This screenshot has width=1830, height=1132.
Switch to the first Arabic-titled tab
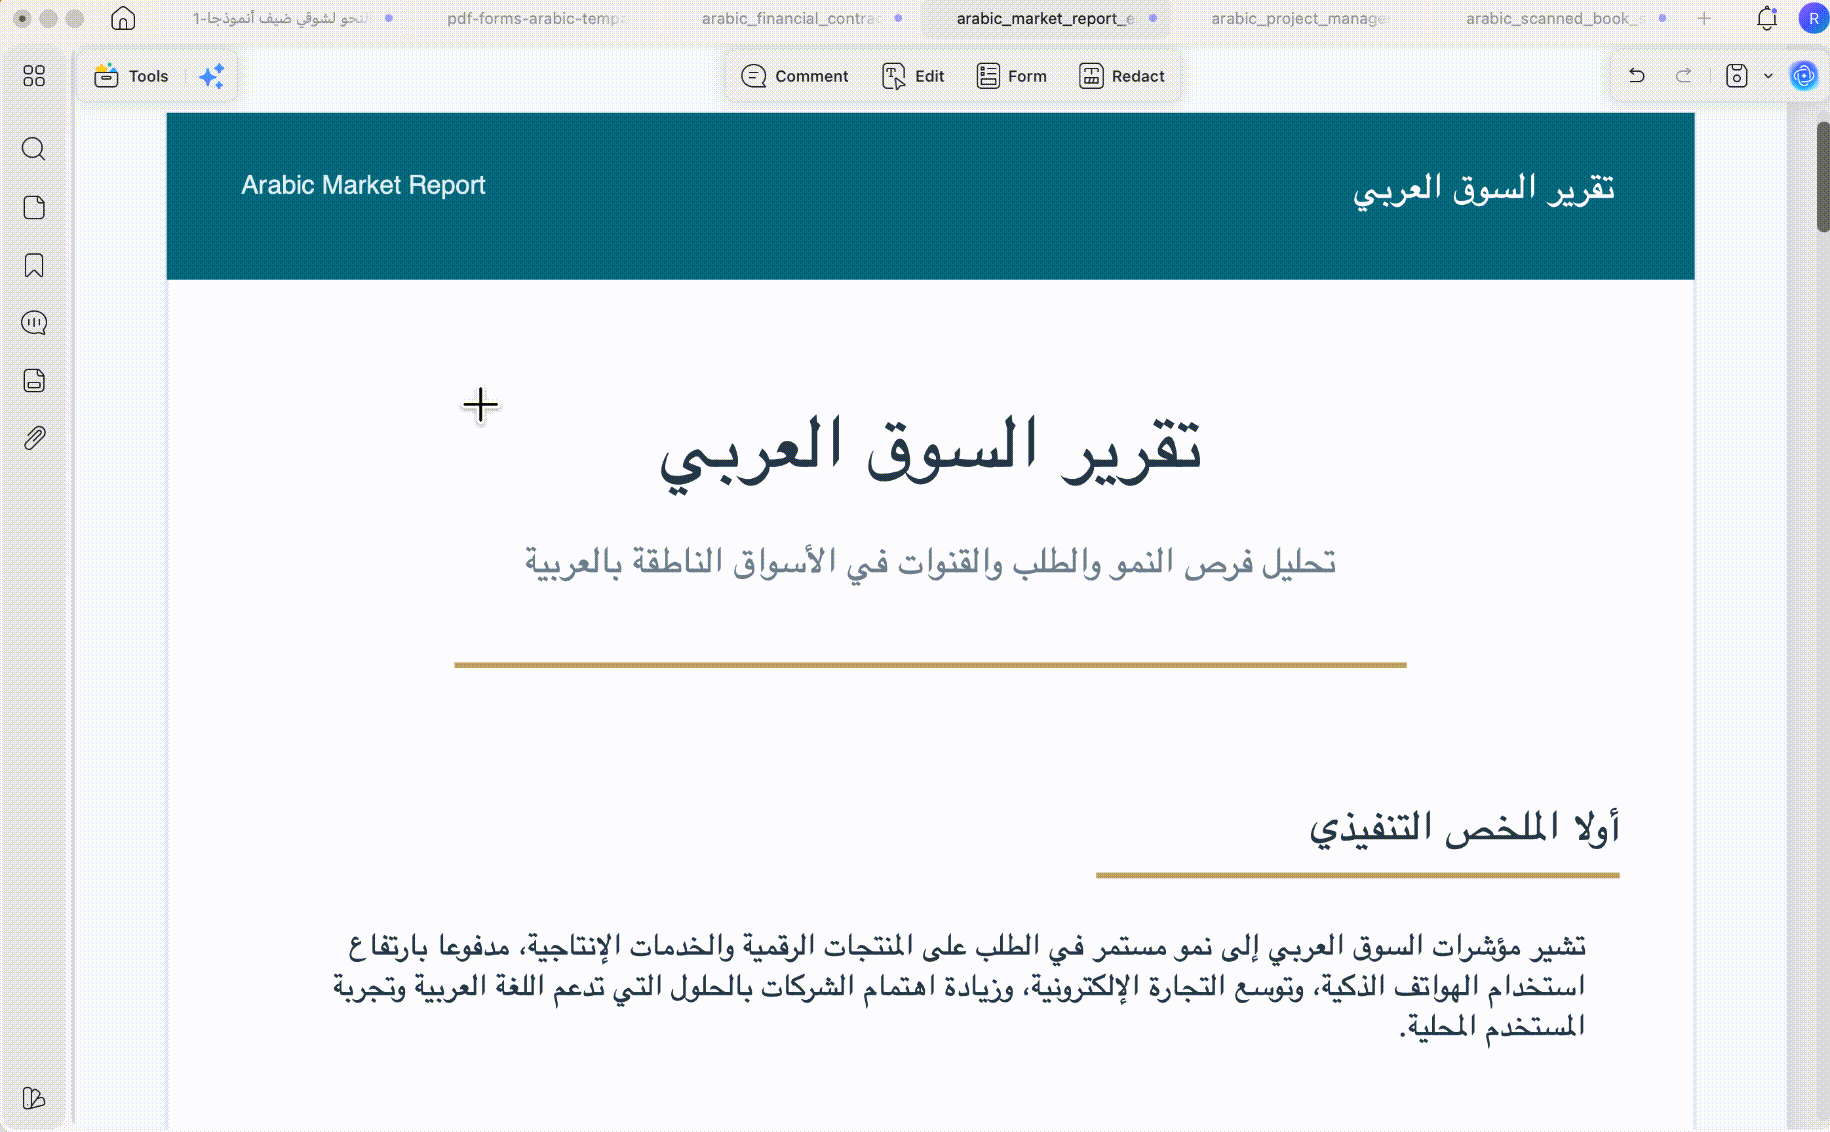pos(282,18)
